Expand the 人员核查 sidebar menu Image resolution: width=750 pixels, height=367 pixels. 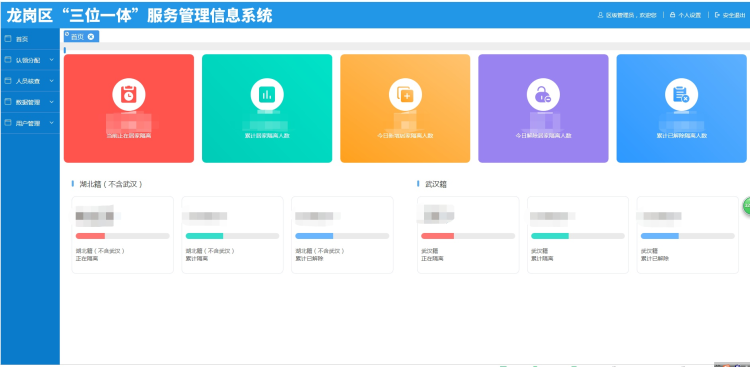point(30,81)
